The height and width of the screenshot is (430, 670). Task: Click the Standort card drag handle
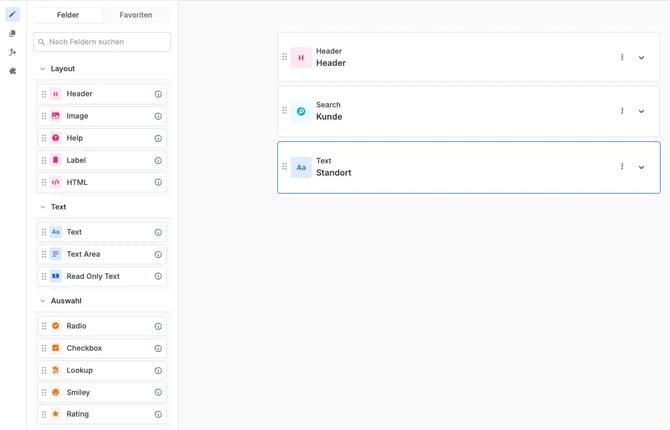[285, 167]
